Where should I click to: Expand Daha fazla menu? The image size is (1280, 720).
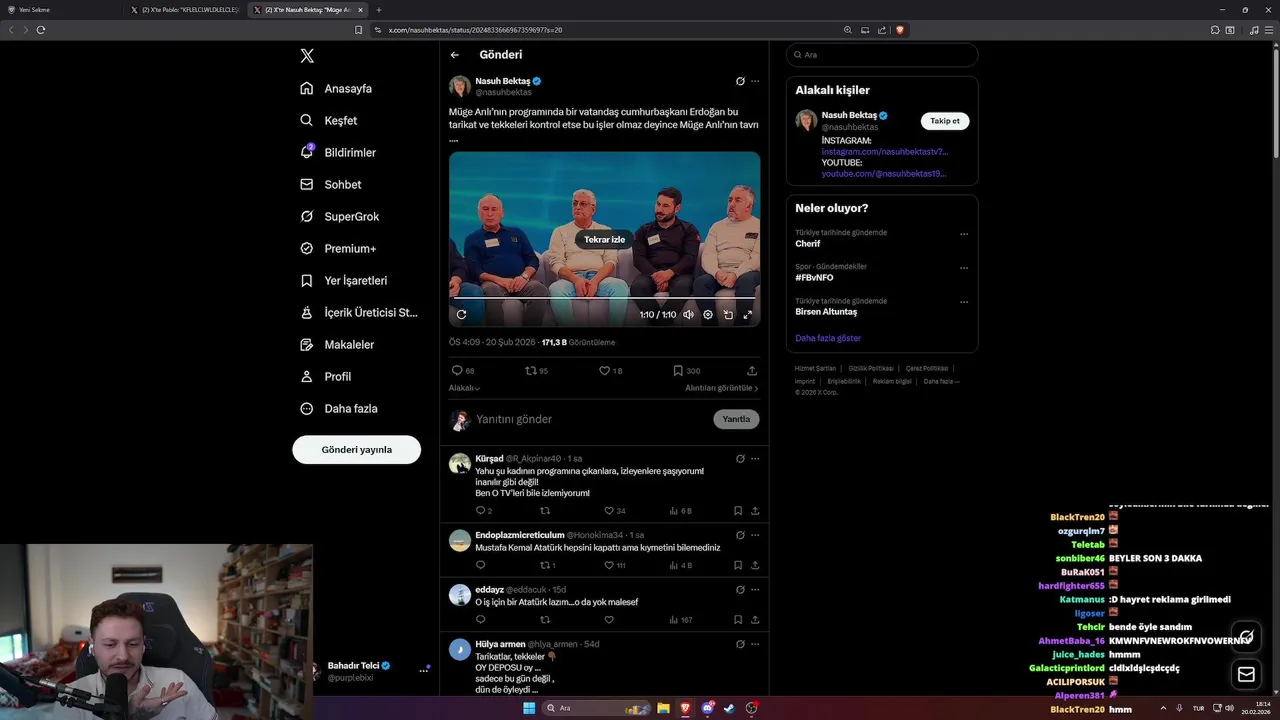338,408
